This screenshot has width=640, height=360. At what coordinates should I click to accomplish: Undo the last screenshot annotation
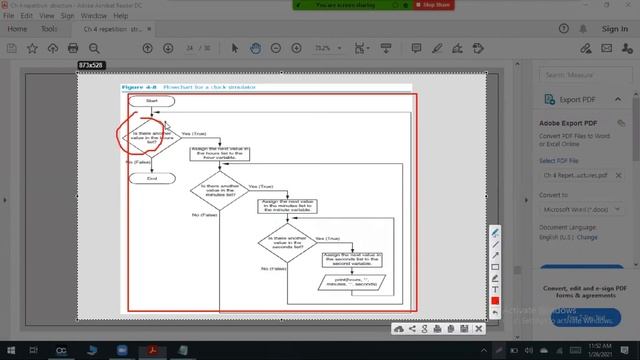495,313
